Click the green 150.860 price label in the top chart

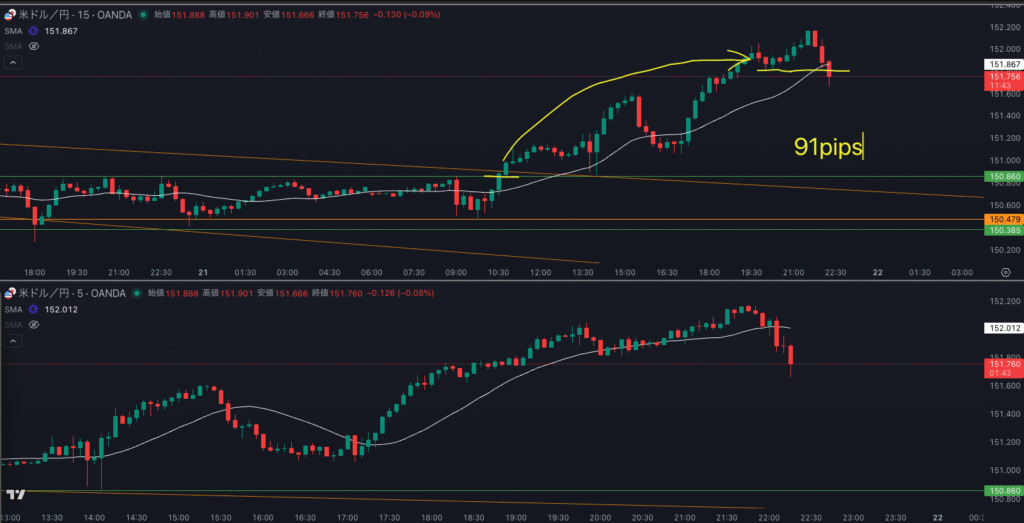point(1003,177)
